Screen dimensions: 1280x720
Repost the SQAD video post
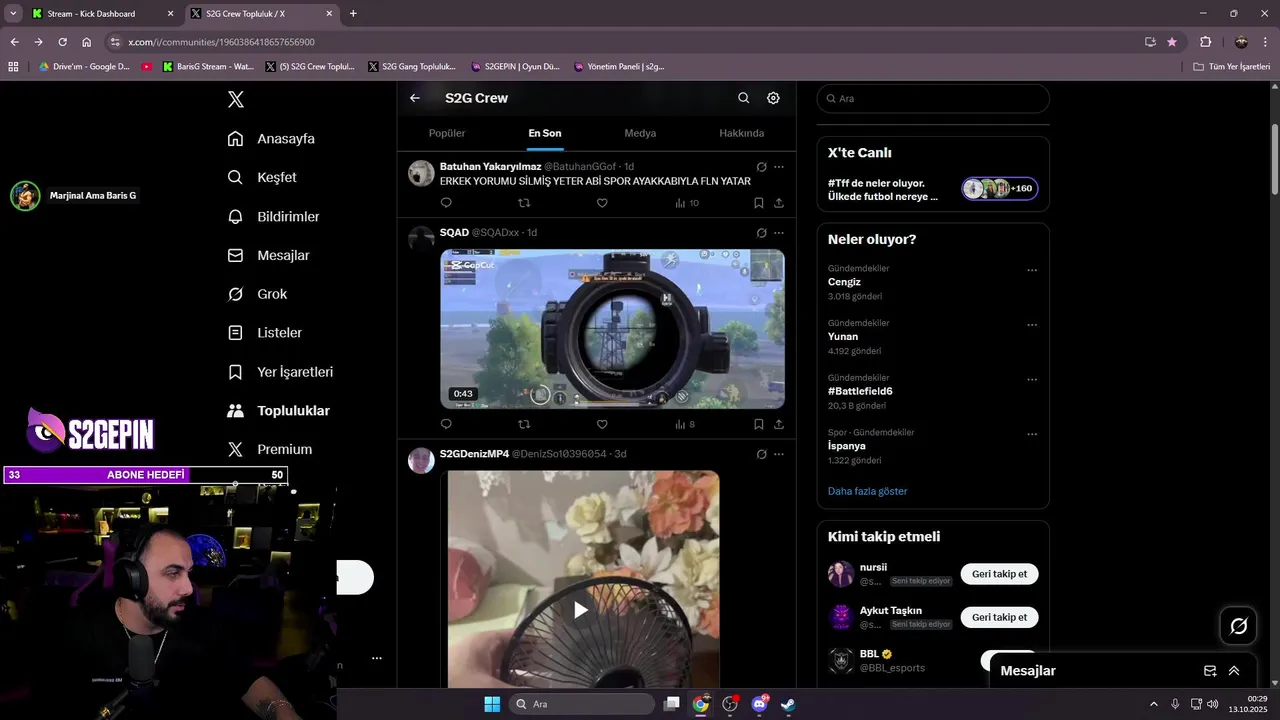[x=524, y=424]
